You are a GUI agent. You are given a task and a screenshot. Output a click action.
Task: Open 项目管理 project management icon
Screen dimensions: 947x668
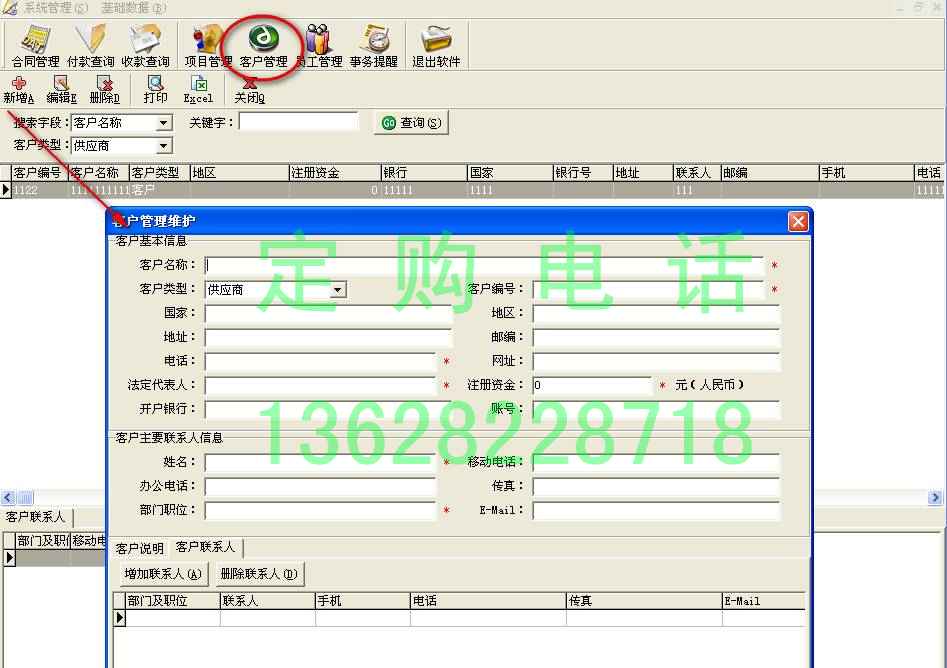pos(208,47)
